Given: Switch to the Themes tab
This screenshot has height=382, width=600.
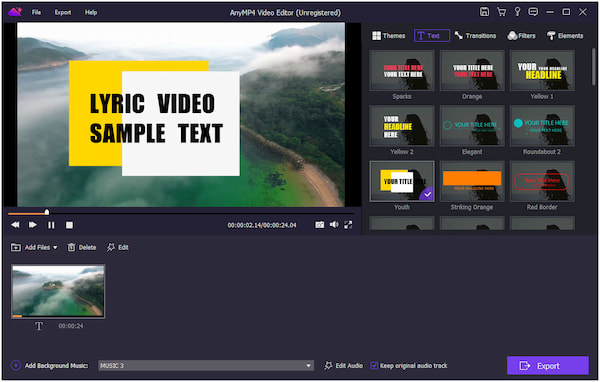Looking at the screenshot, I should pyautogui.click(x=388, y=36).
